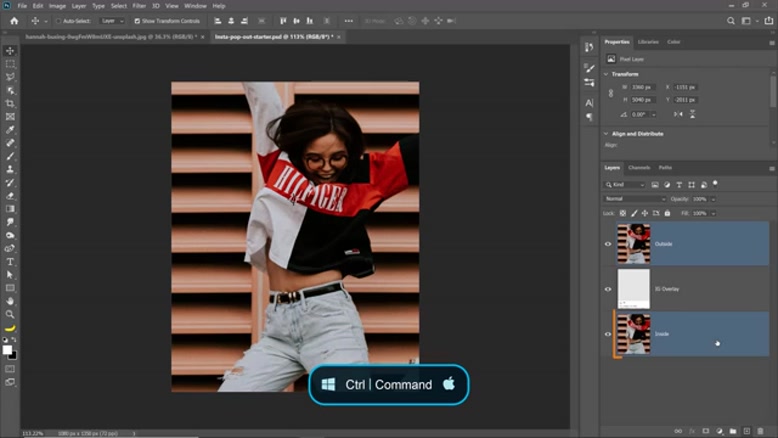Switch to the Channels tab

(639, 168)
